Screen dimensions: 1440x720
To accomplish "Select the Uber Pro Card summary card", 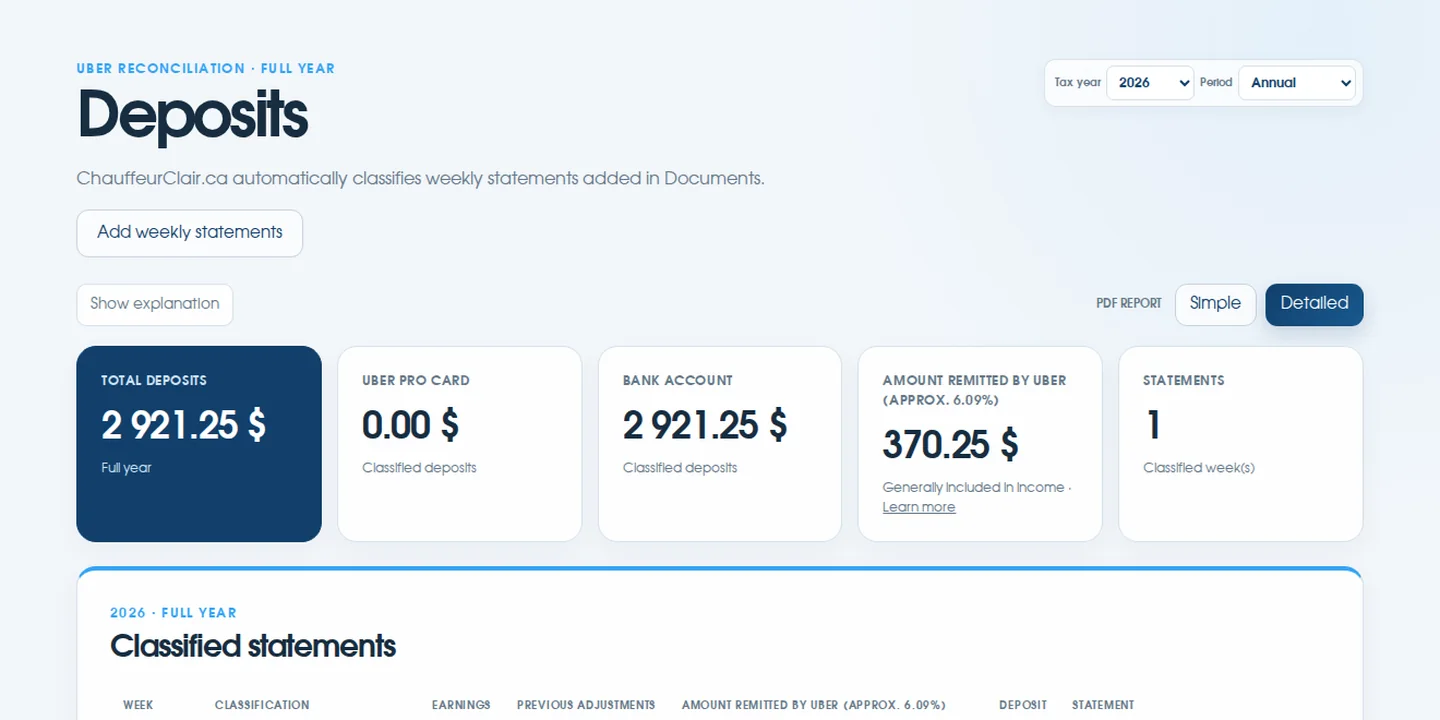I will click(460, 444).
